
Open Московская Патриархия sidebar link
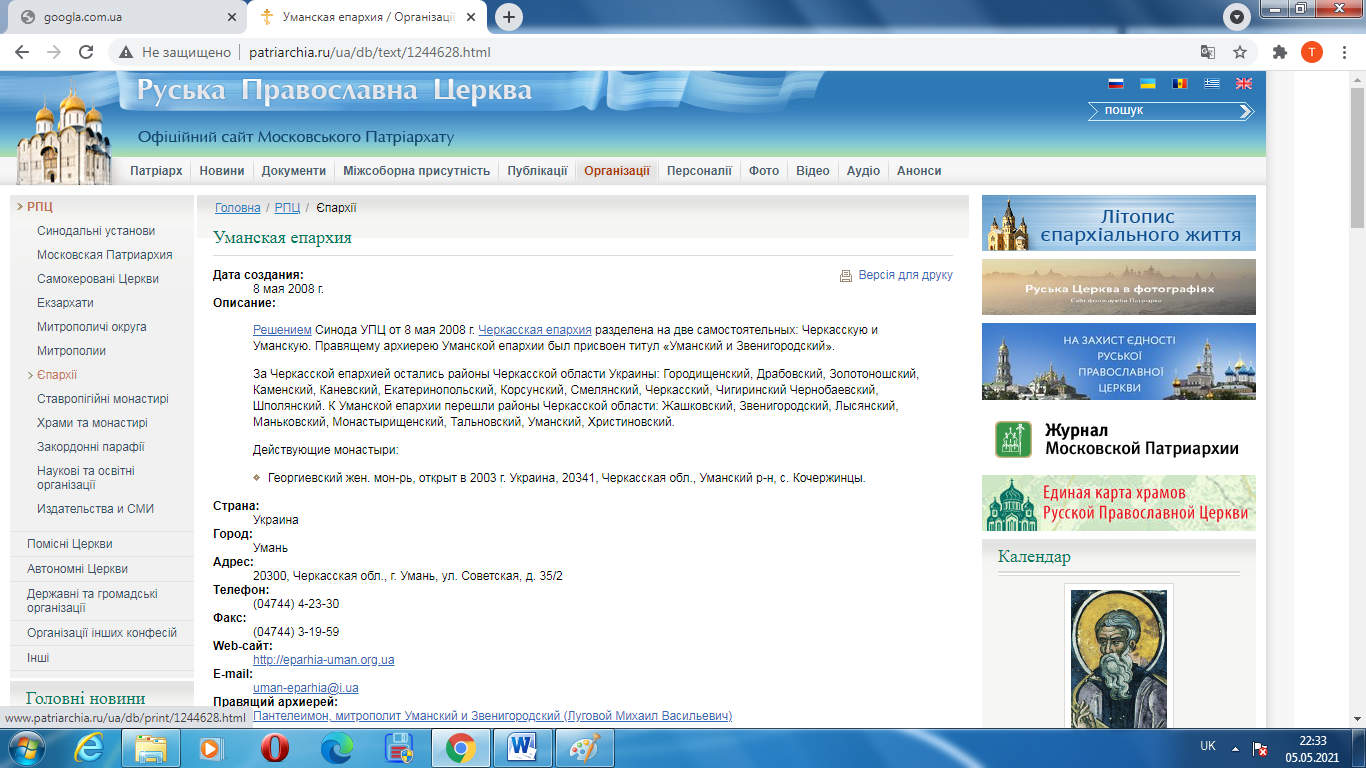click(x=105, y=255)
